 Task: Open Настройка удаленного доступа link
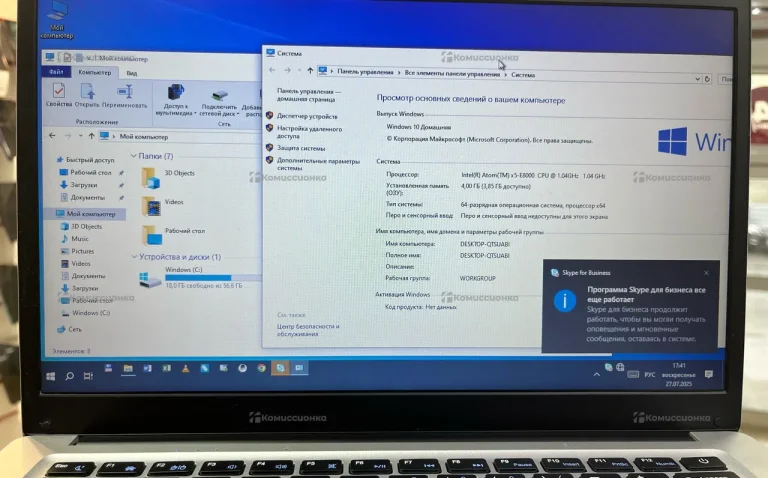pos(310,132)
